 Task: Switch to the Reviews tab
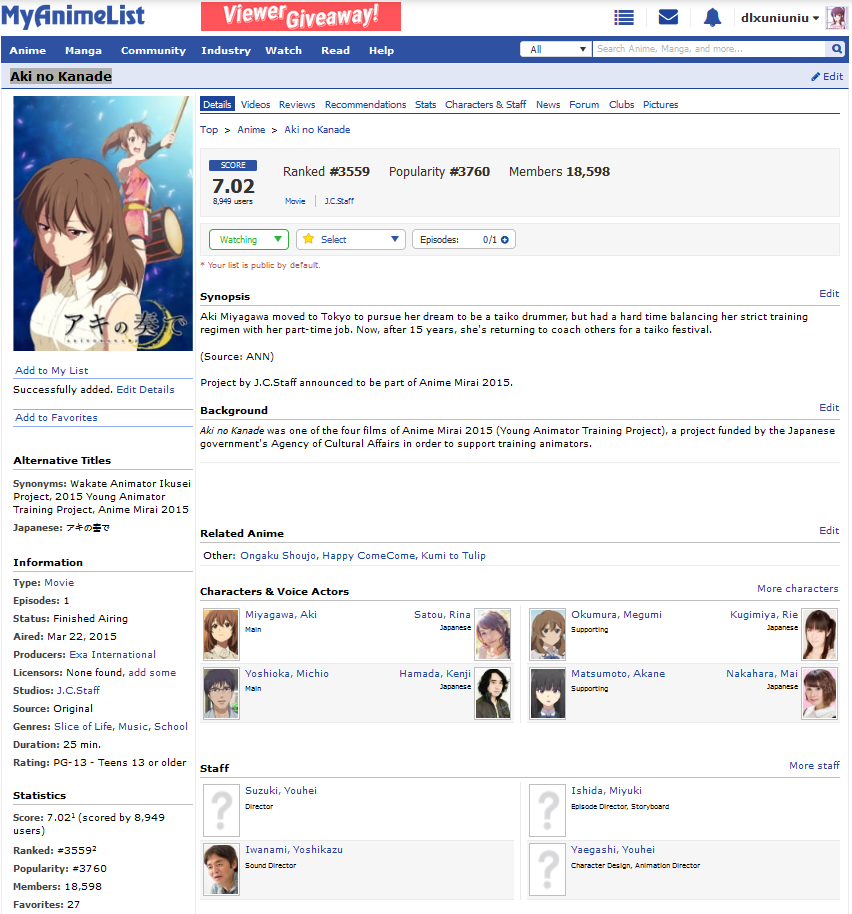pos(297,105)
